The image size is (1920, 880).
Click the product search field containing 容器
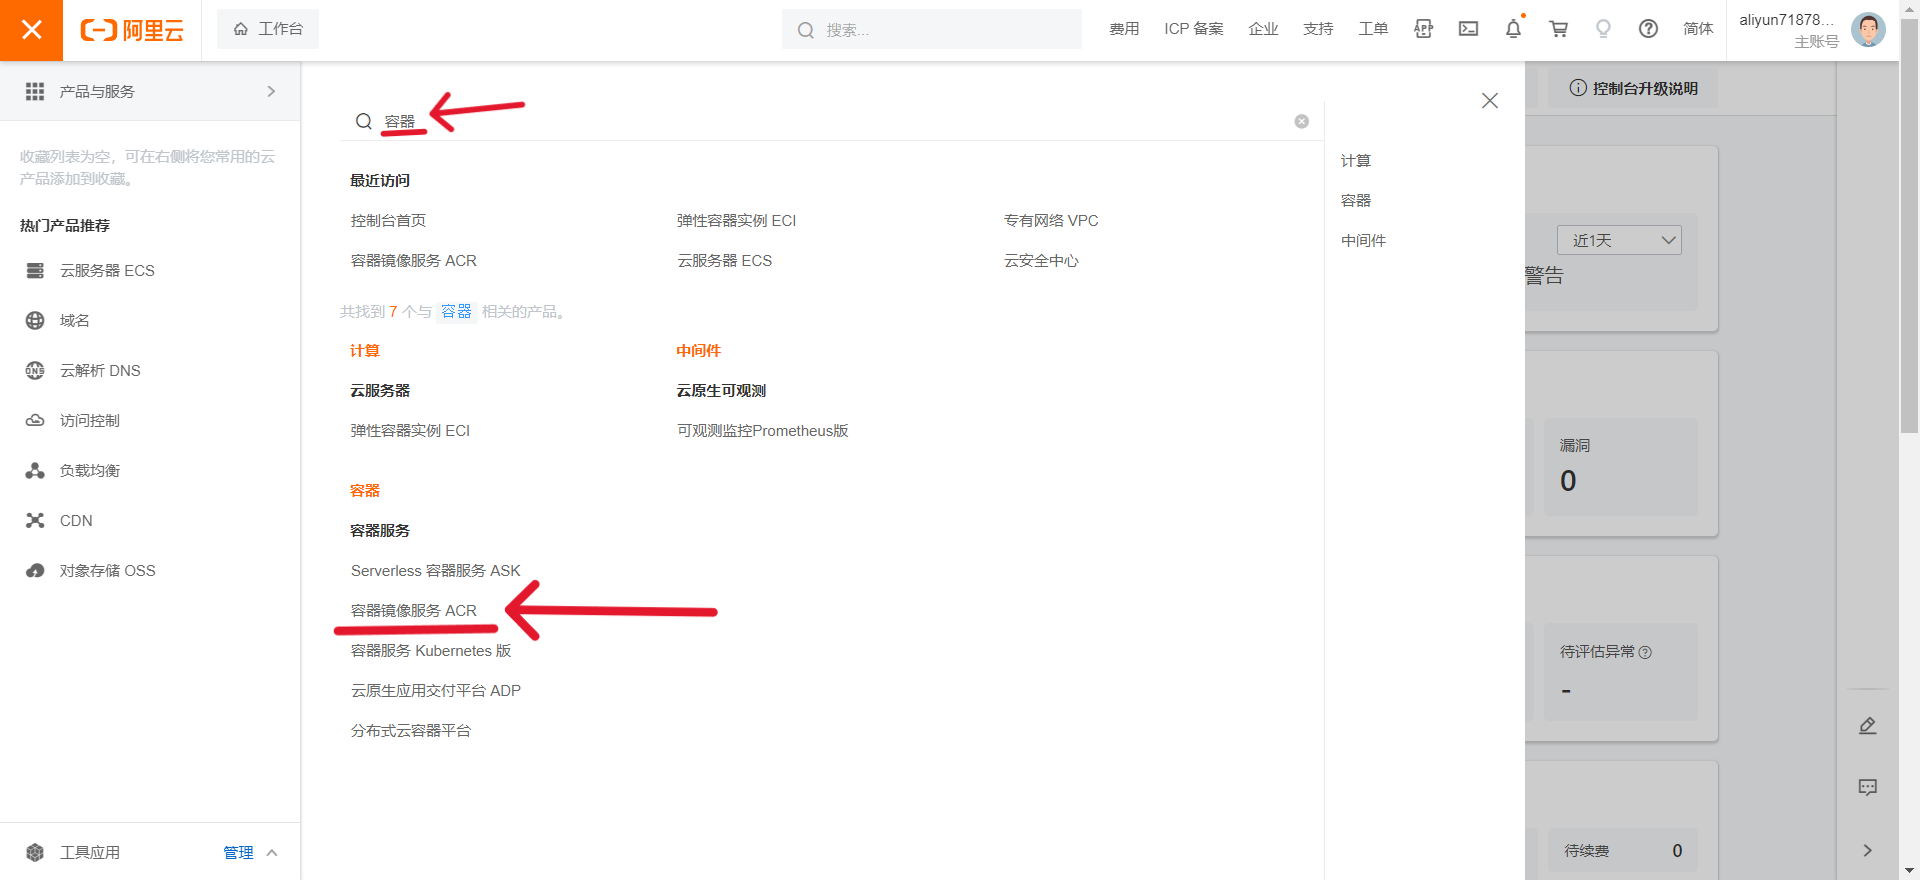830,121
